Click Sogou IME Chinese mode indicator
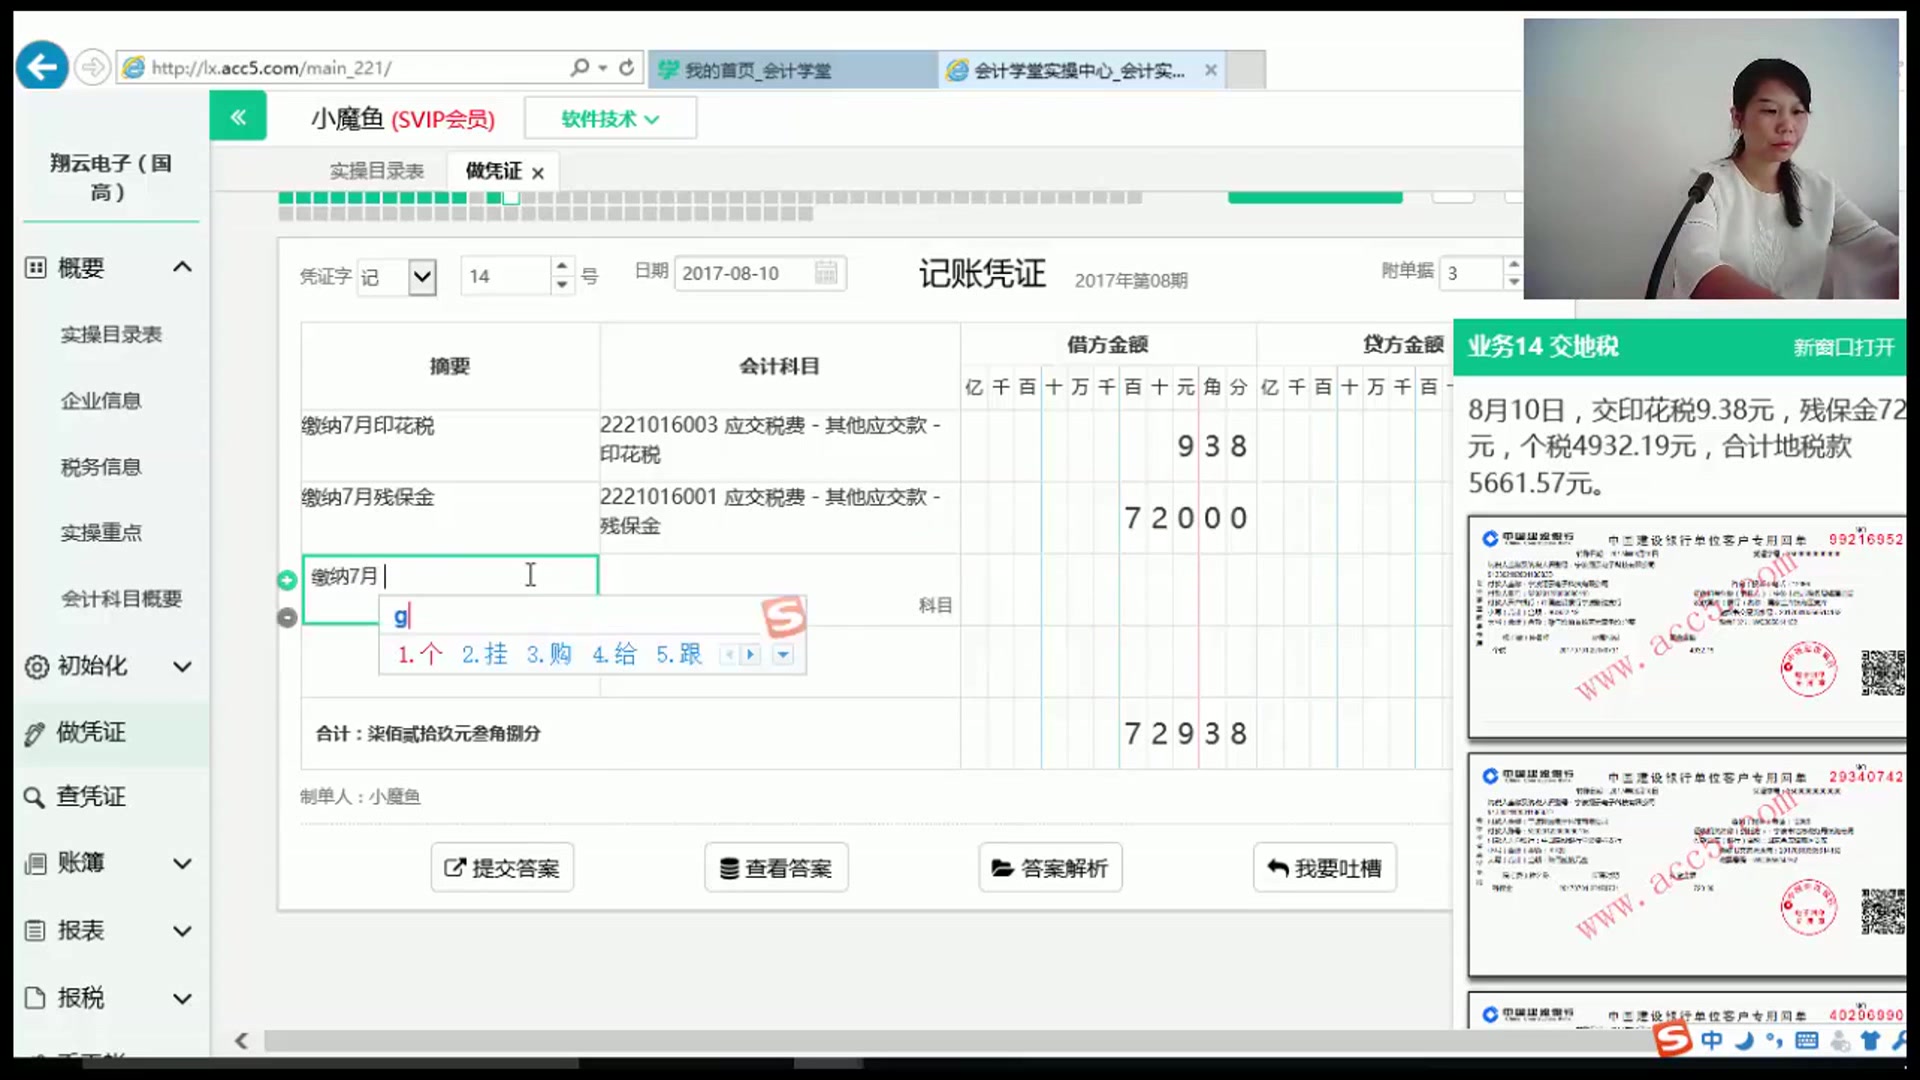This screenshot has width=1920, height=1080. coord(1712,1041)
